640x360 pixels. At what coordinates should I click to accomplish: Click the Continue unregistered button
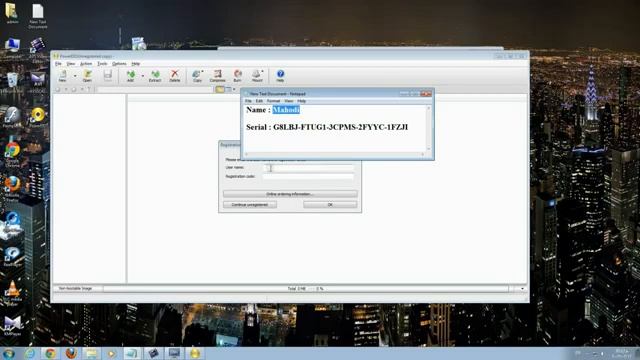point(250,204)
